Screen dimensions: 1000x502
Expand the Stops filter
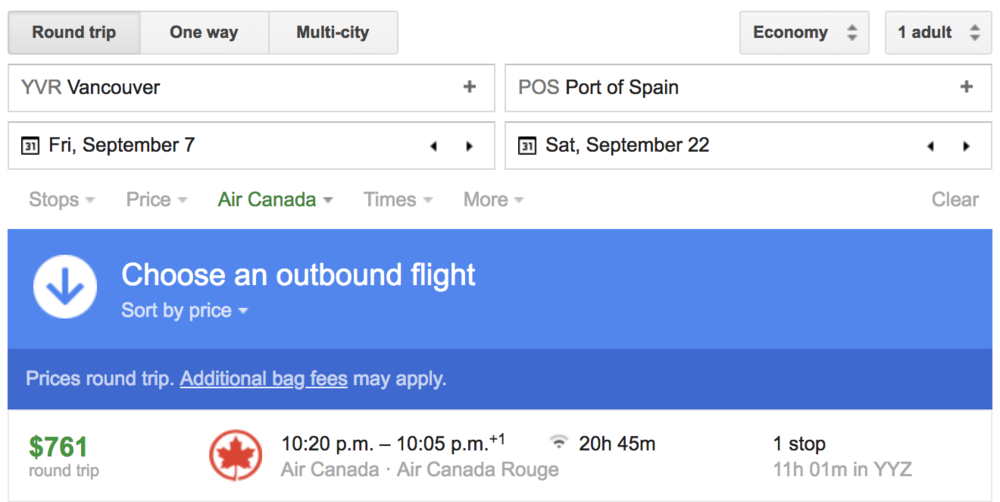62,200
